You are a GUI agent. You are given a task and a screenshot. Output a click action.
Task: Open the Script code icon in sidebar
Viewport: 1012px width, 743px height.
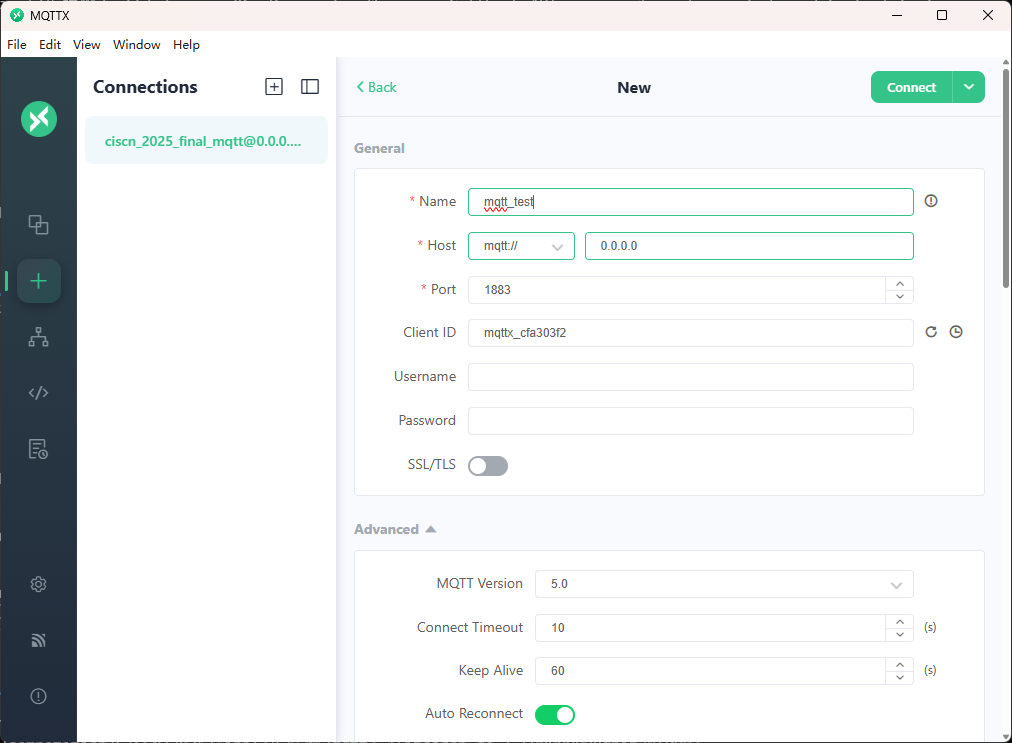[x=38, y=393]
